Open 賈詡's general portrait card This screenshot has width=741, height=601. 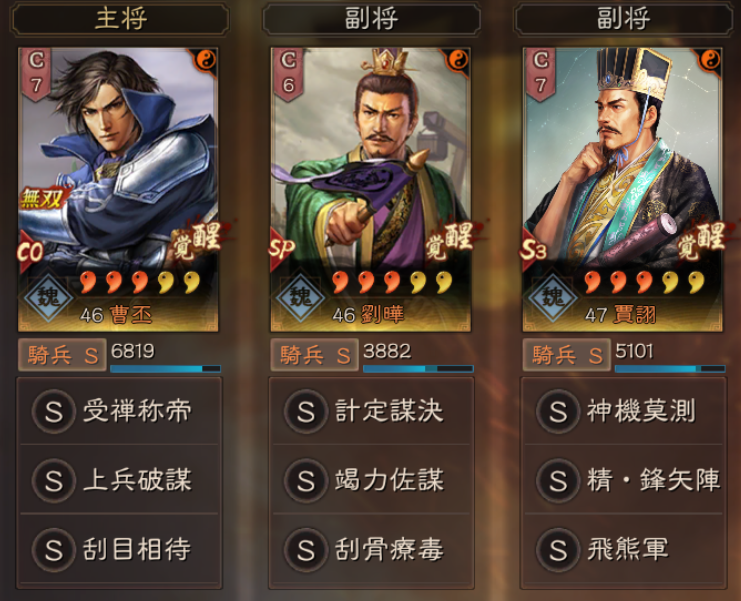coord(622,189)
